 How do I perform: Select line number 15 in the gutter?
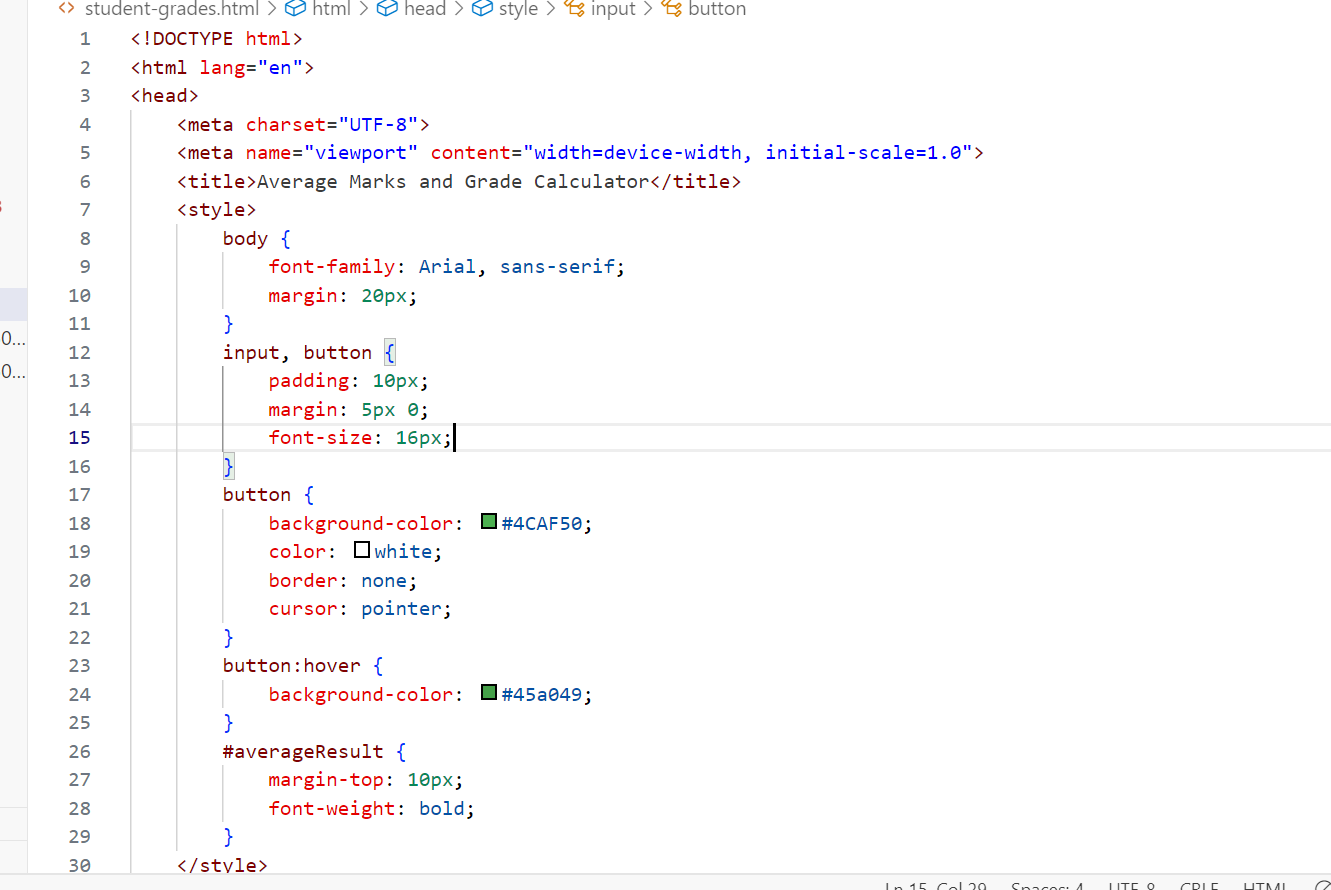click(x=79, y=437)
